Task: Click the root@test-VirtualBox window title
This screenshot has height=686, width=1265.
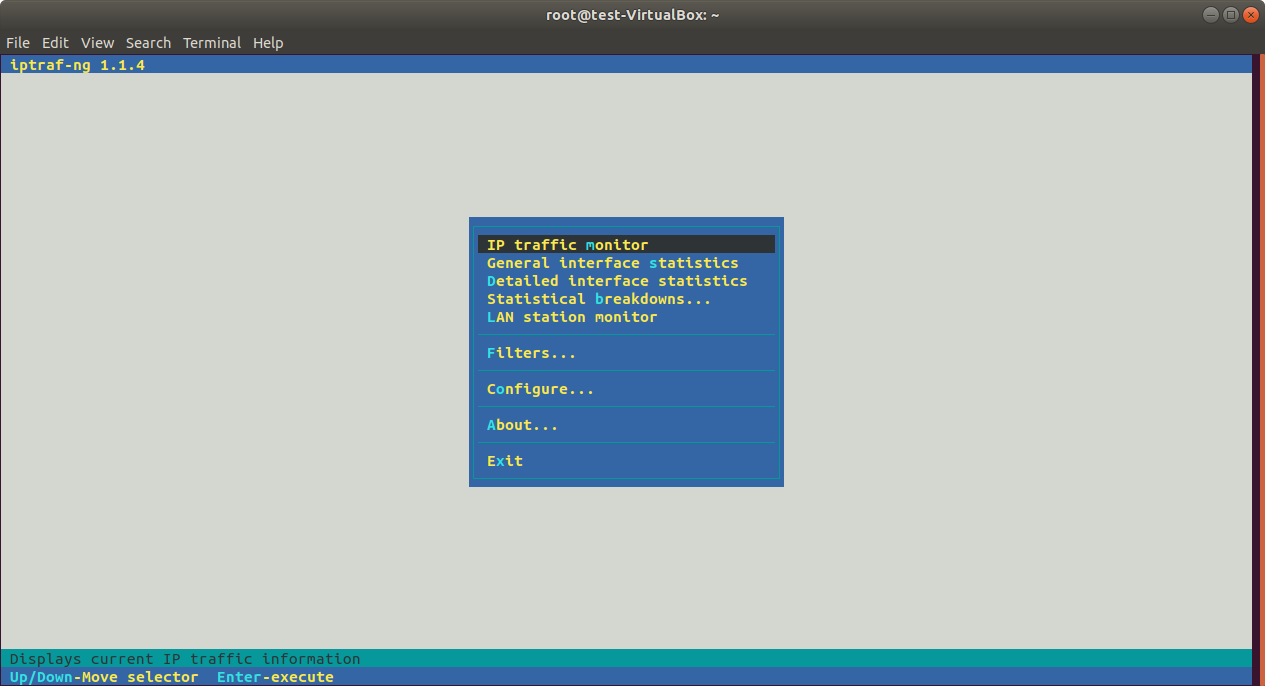Action: pos(632,14)
